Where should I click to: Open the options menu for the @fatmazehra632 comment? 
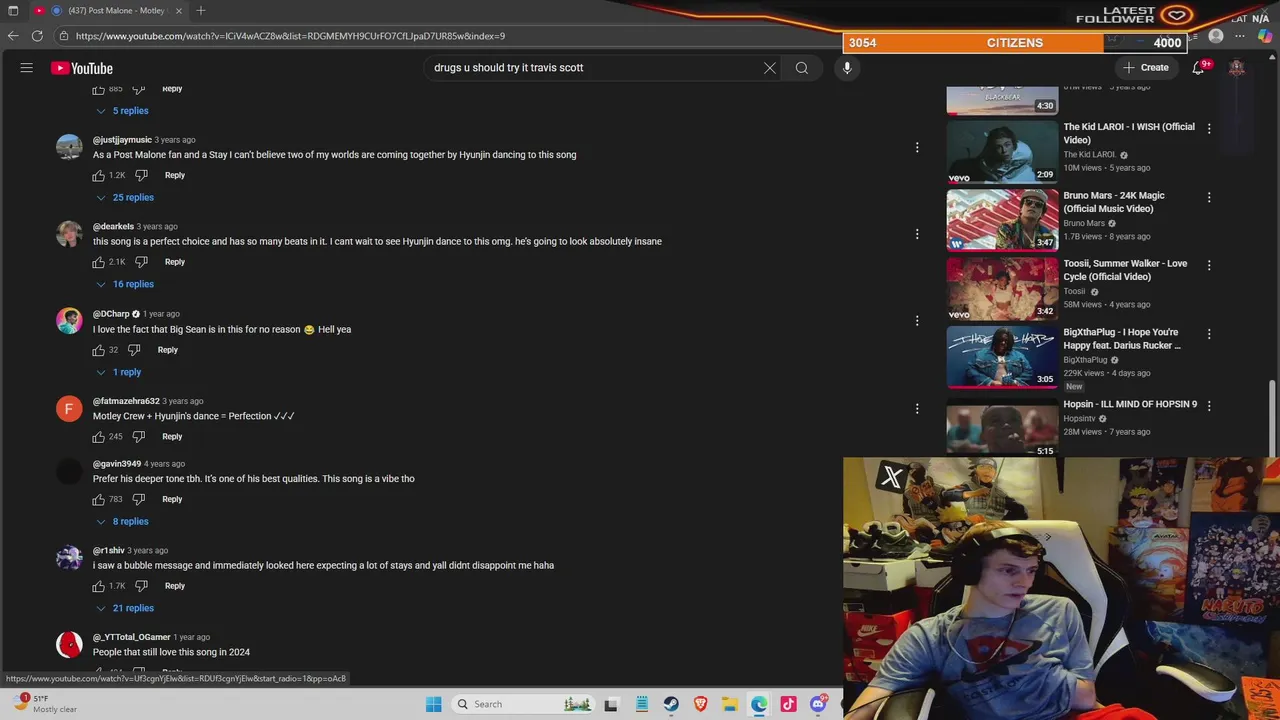pos(917,408)
